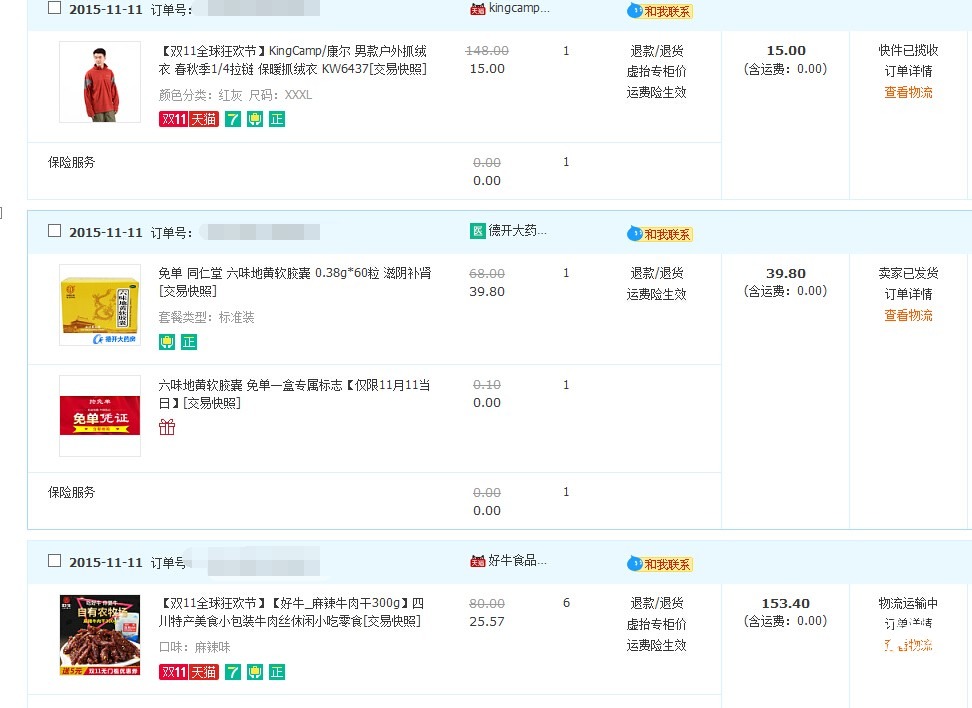Click the 快件已揽收 status text
This screenshot has height=708, width=972.
click(908, 51)
